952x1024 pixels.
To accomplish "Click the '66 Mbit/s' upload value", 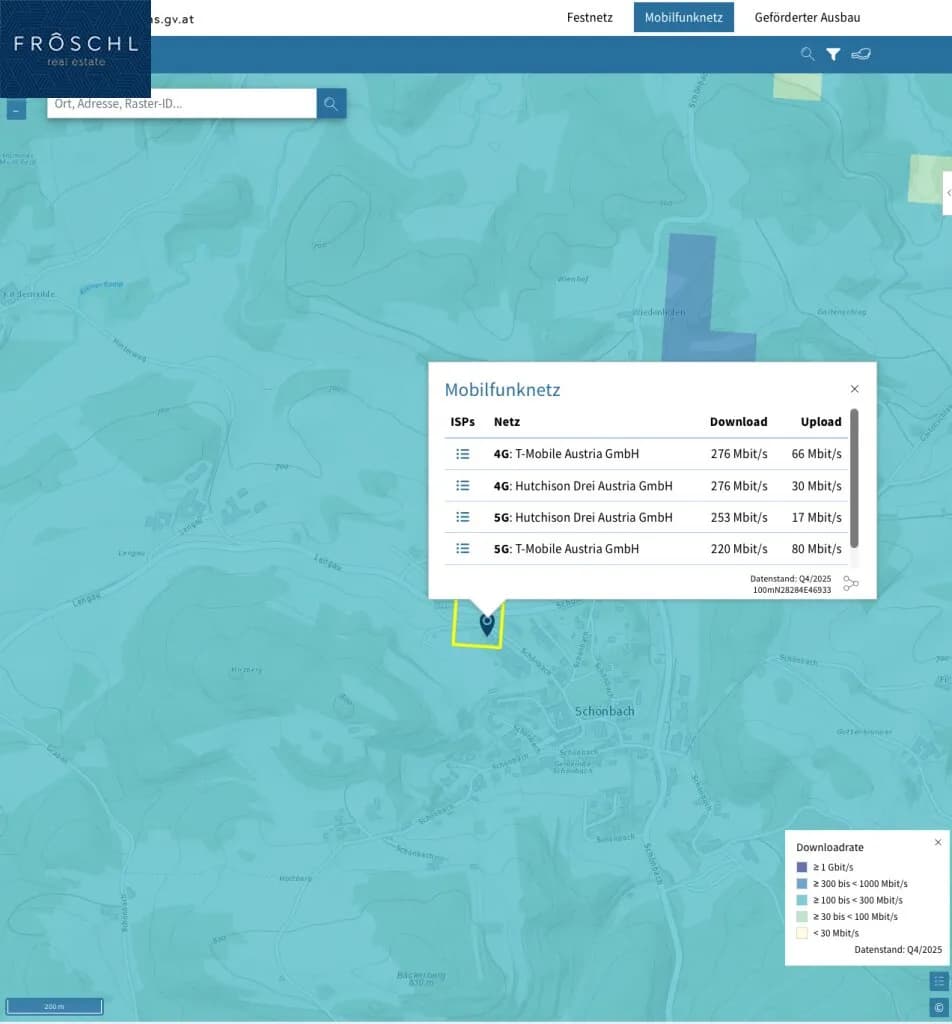I will 816,454.
